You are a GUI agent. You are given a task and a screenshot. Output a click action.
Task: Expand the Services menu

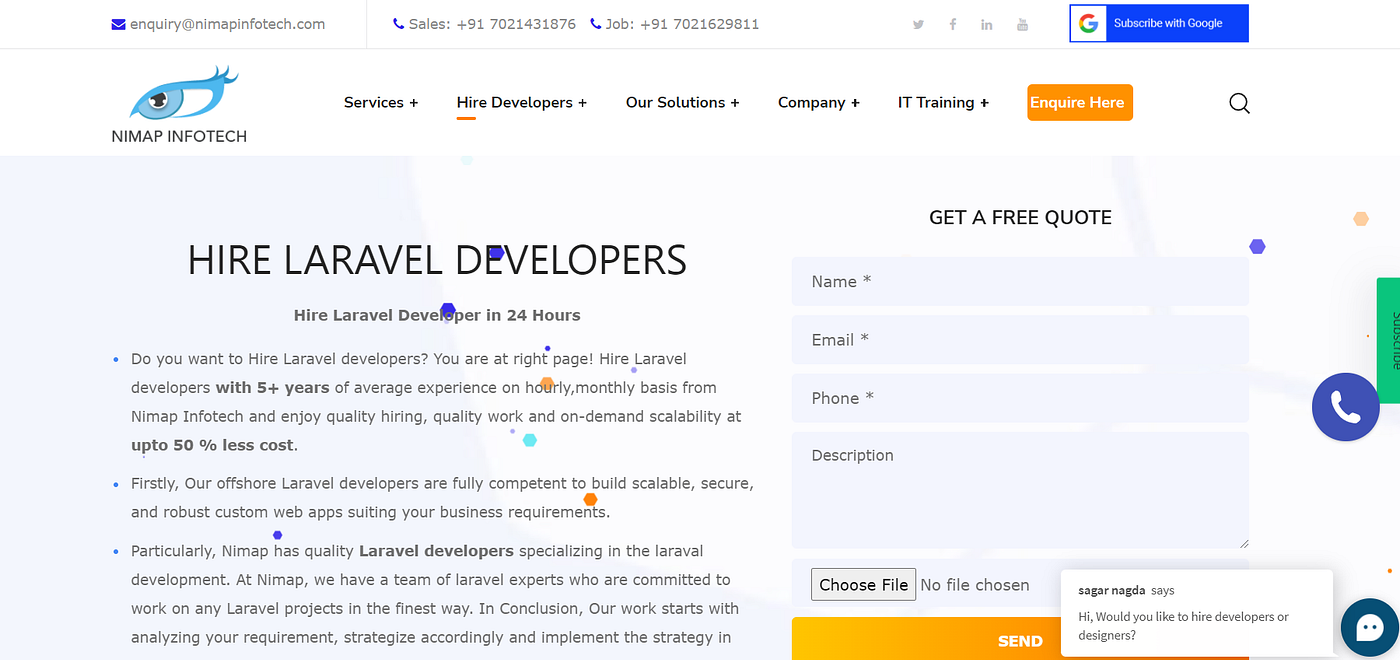coord(381,103)
